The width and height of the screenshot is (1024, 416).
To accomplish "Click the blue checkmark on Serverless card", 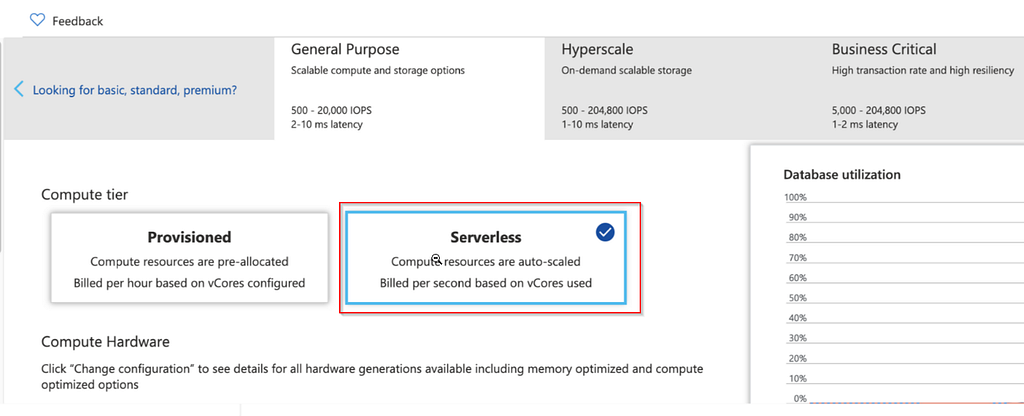I will [605, 232].
